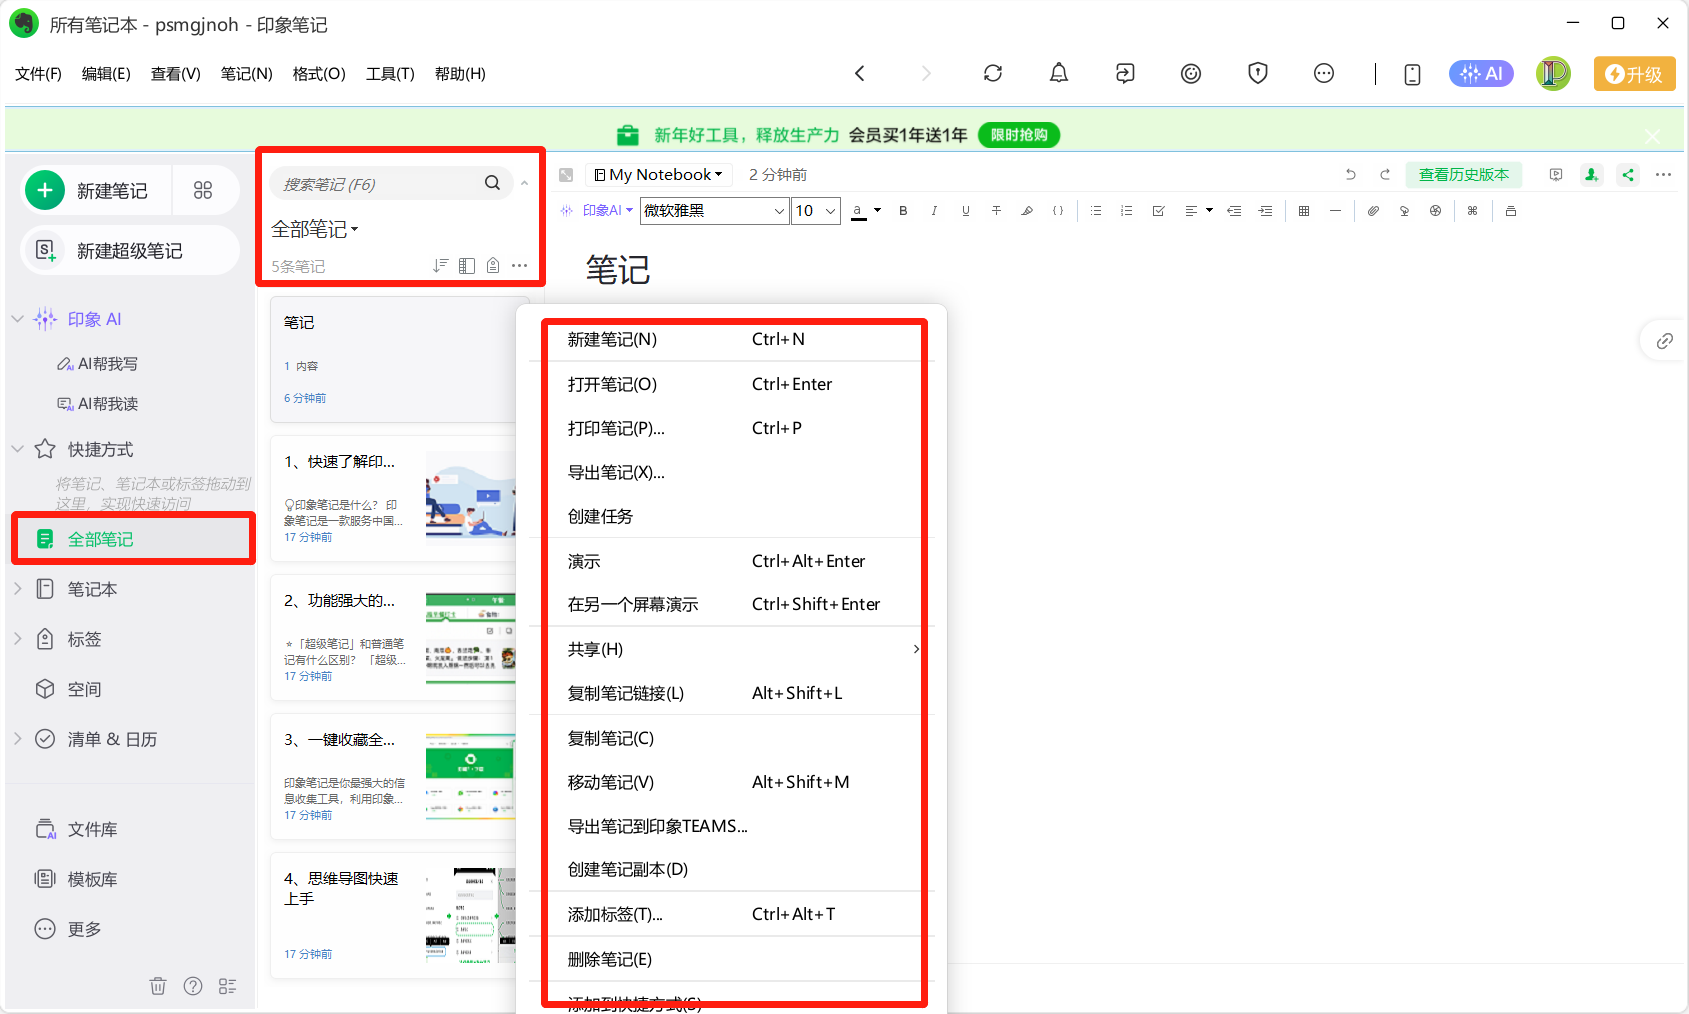
Task: Insert a table into the note
Action: tap(1304, 211)
